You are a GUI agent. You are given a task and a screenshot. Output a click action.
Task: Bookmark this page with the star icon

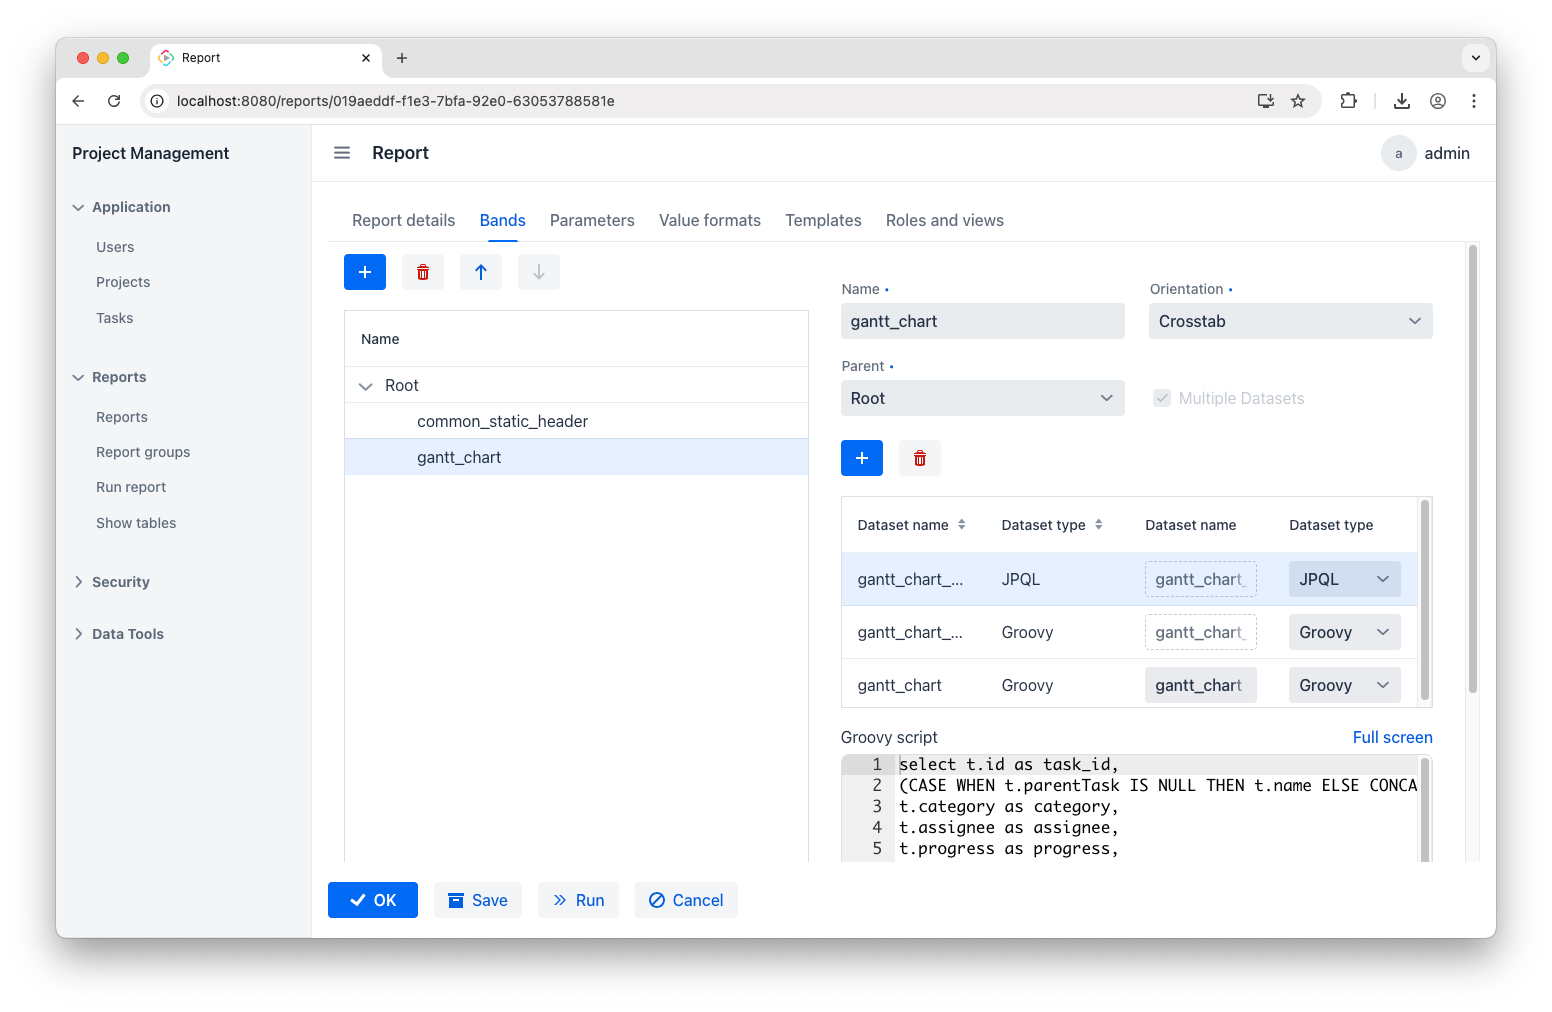tap(1298, 101)
